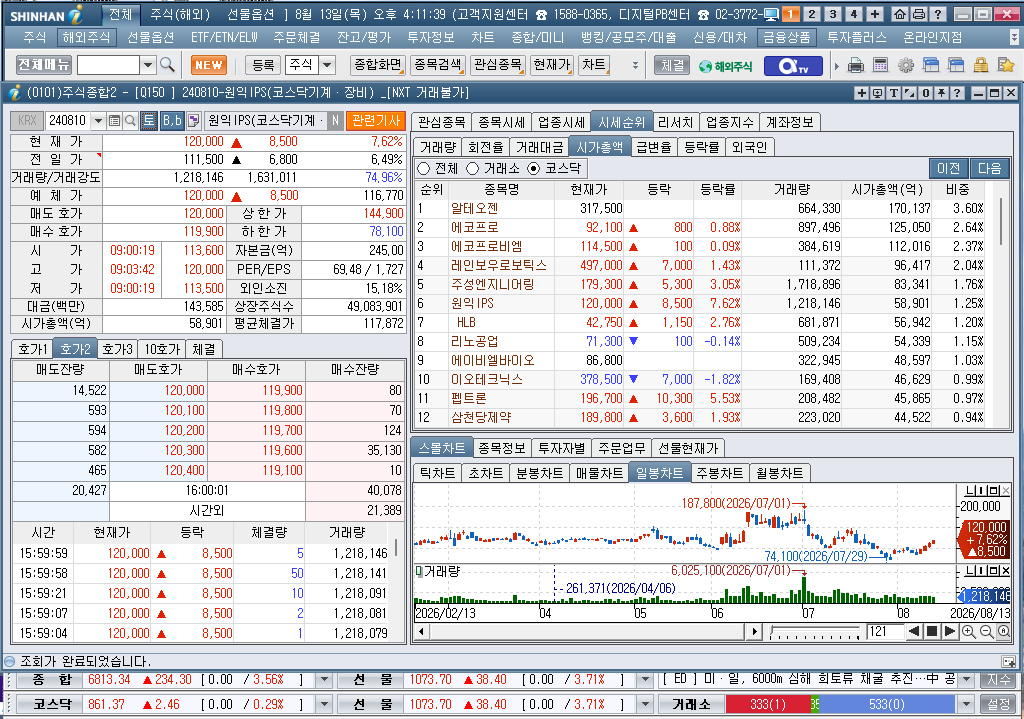The height and width of the screenshot is (719, 1024).
Task: Play chart backward with left arrow
Action: (914, 631)
